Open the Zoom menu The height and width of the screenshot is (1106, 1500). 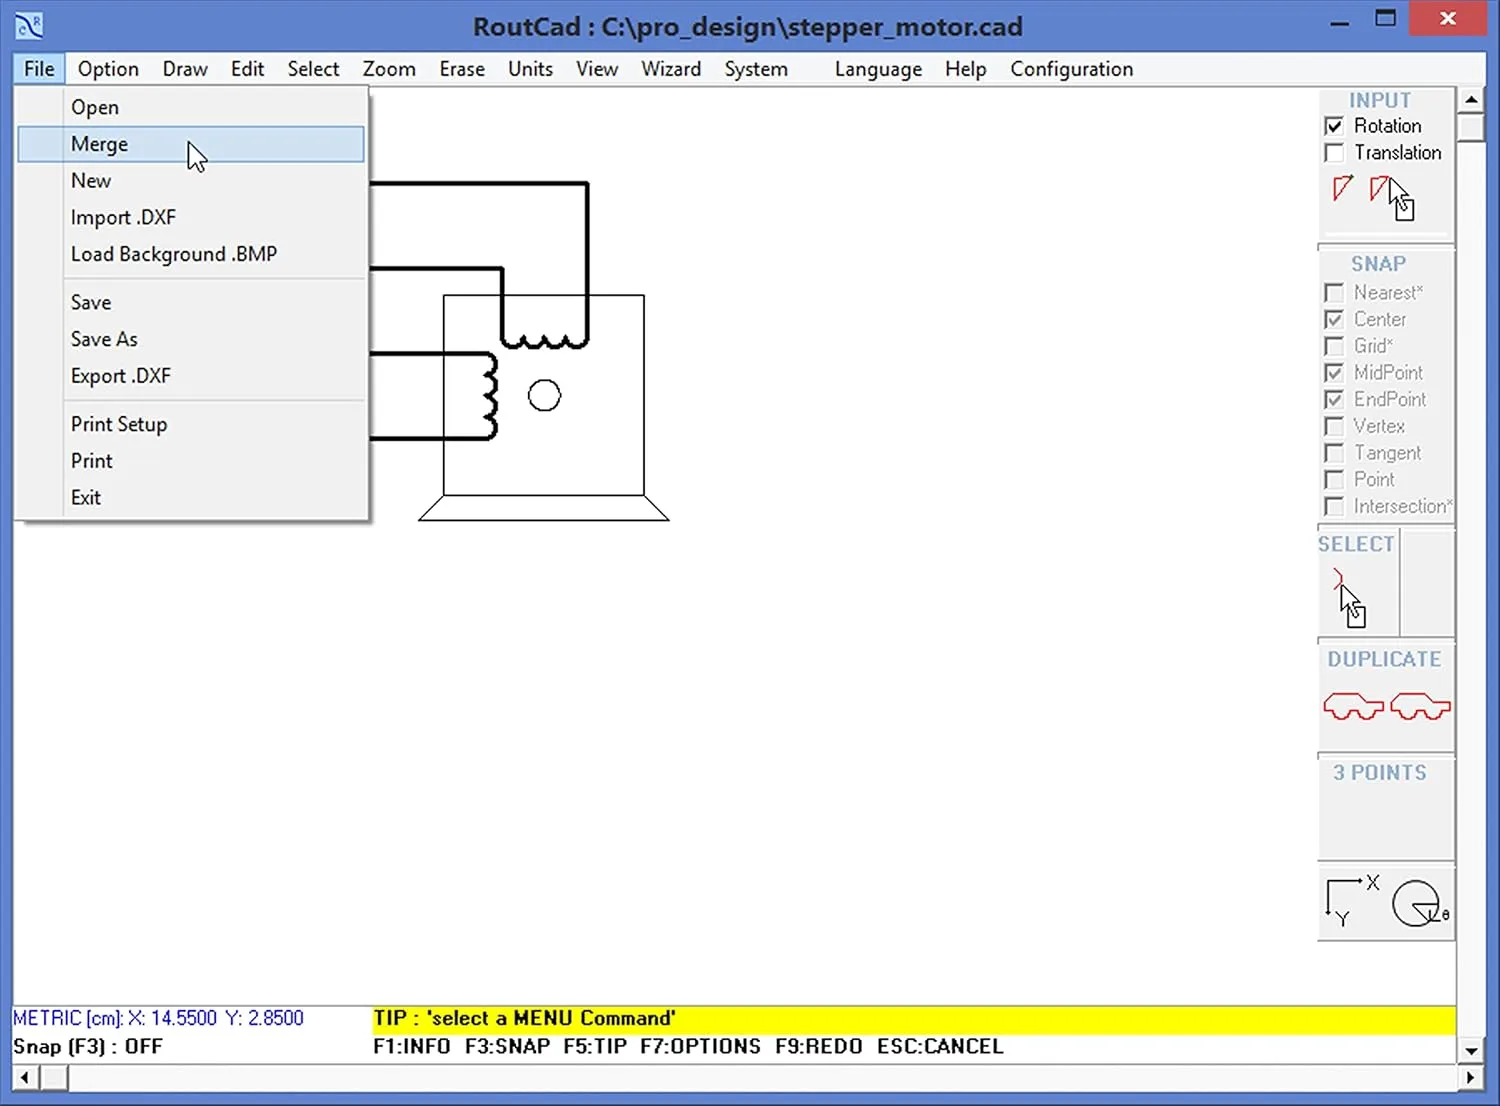(389, 69)
